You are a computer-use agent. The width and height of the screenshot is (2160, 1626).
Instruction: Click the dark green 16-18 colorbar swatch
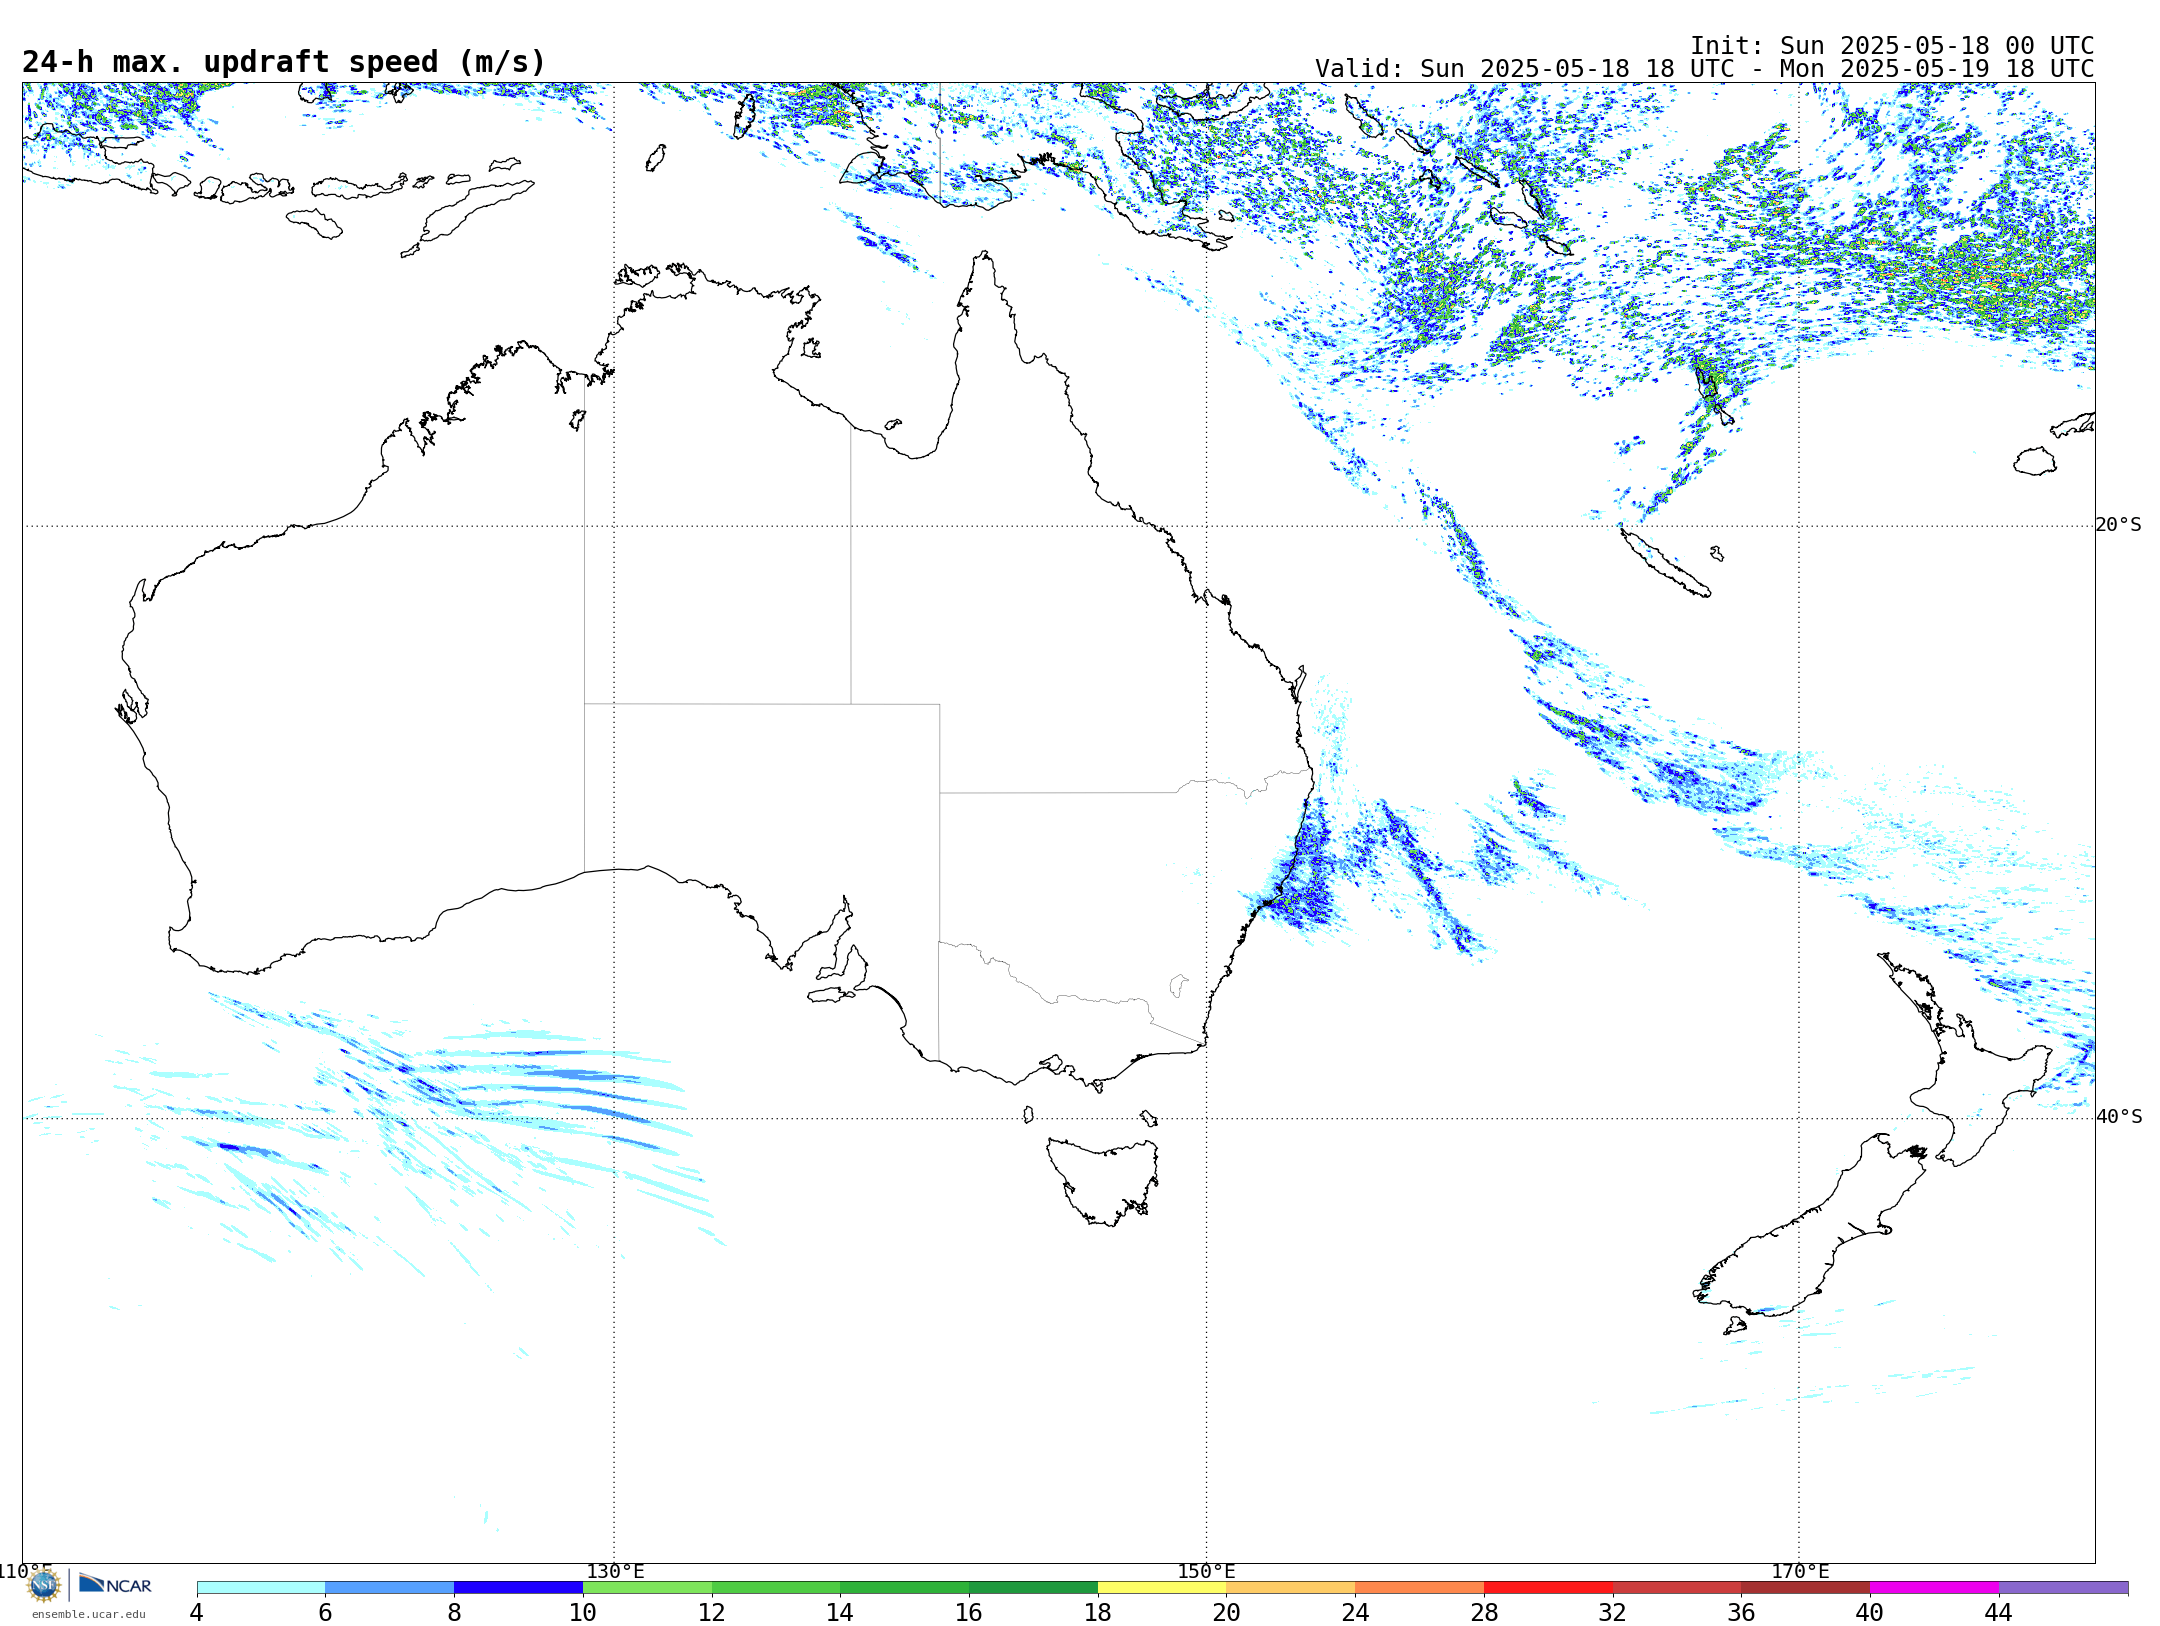[1033, 1588]
